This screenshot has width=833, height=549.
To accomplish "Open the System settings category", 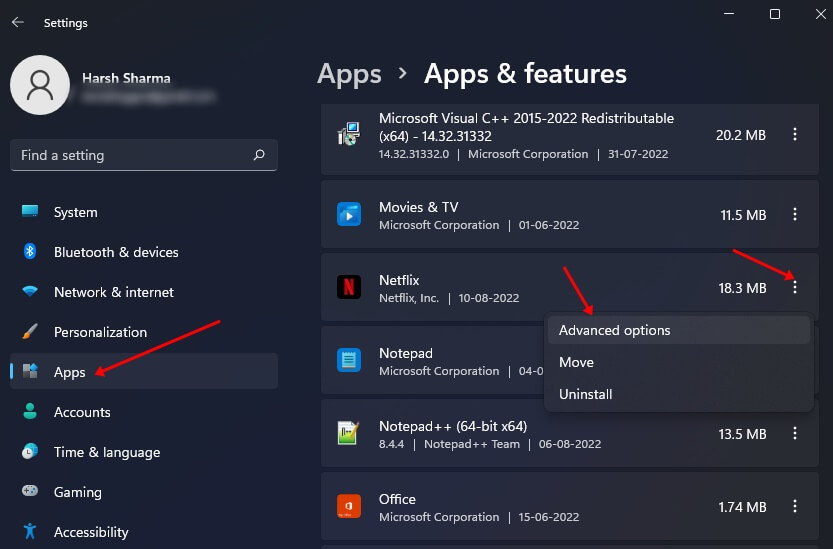I will pyautogui.click(x=143, y=212).
